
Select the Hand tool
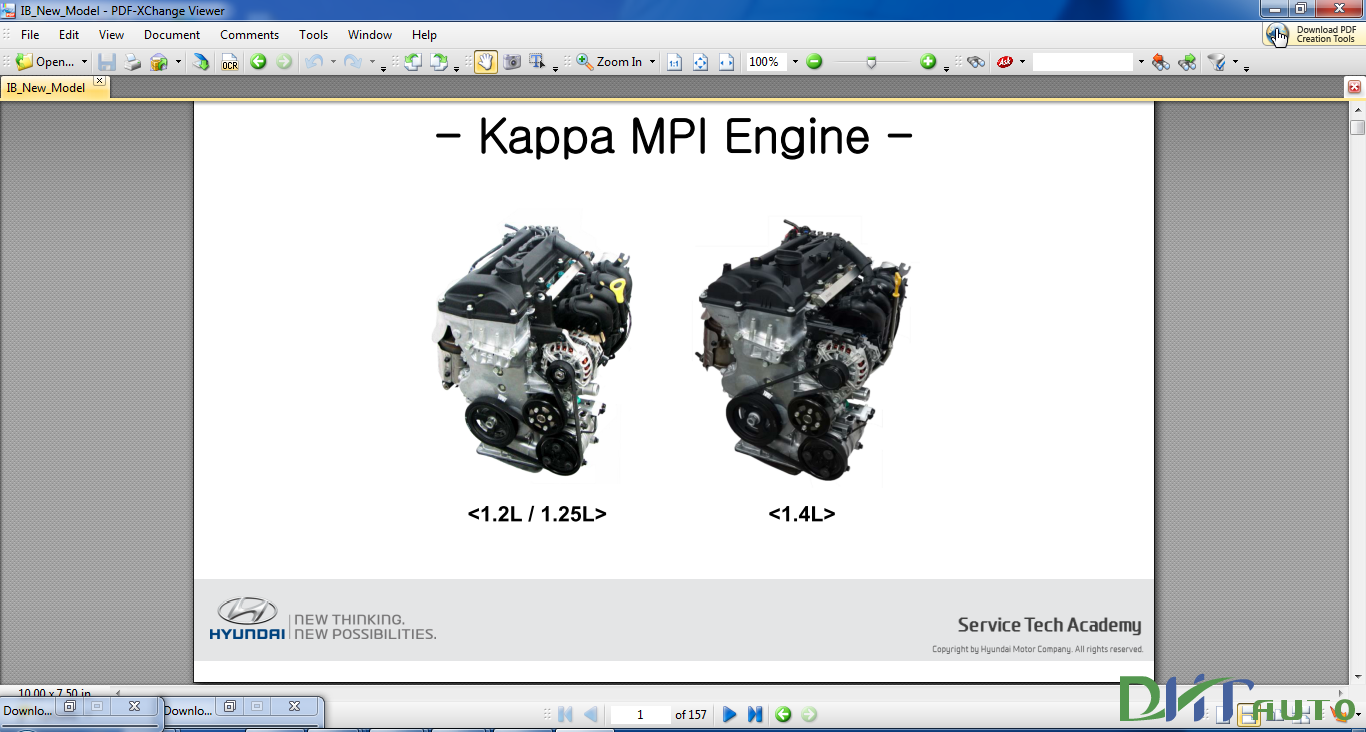485,61
